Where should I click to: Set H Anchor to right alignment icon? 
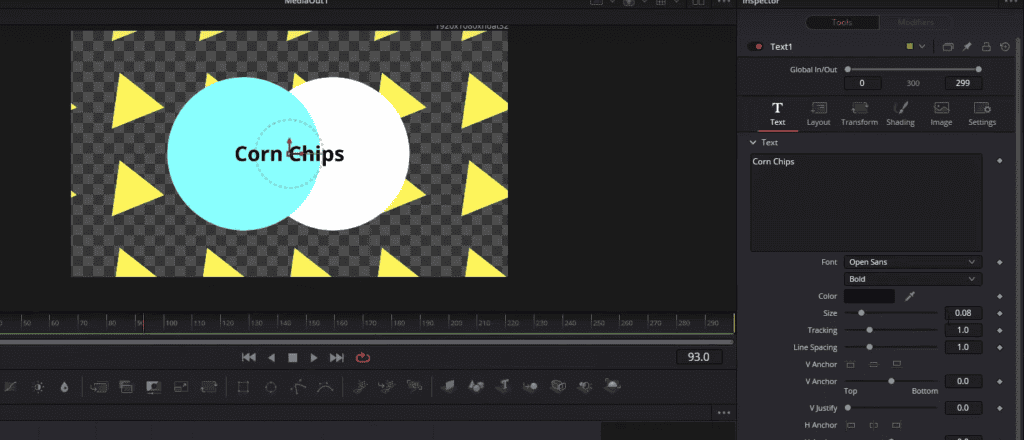click(x=897, y=425)
